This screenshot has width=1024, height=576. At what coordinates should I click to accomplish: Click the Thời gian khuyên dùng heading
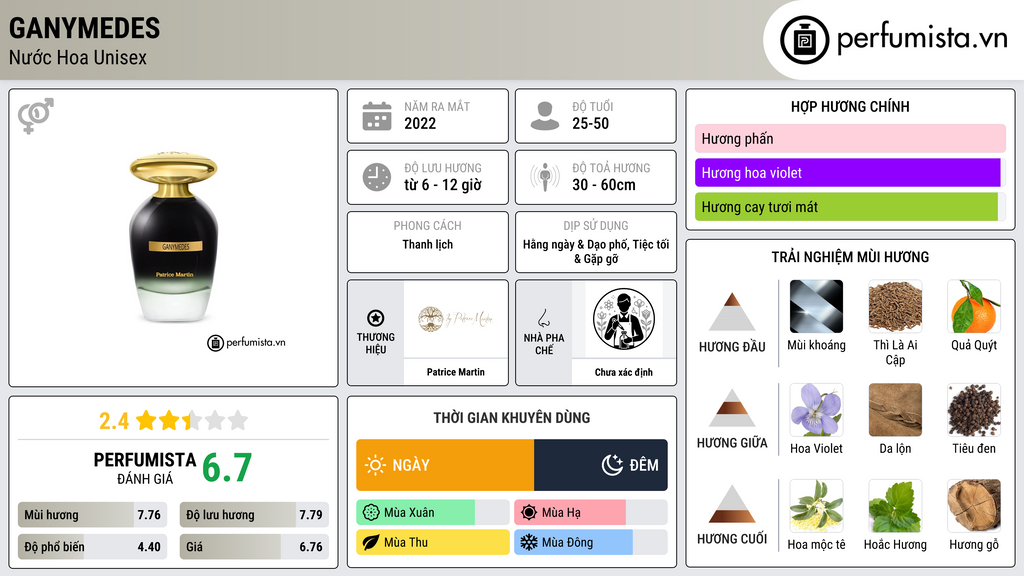point(512,418)
